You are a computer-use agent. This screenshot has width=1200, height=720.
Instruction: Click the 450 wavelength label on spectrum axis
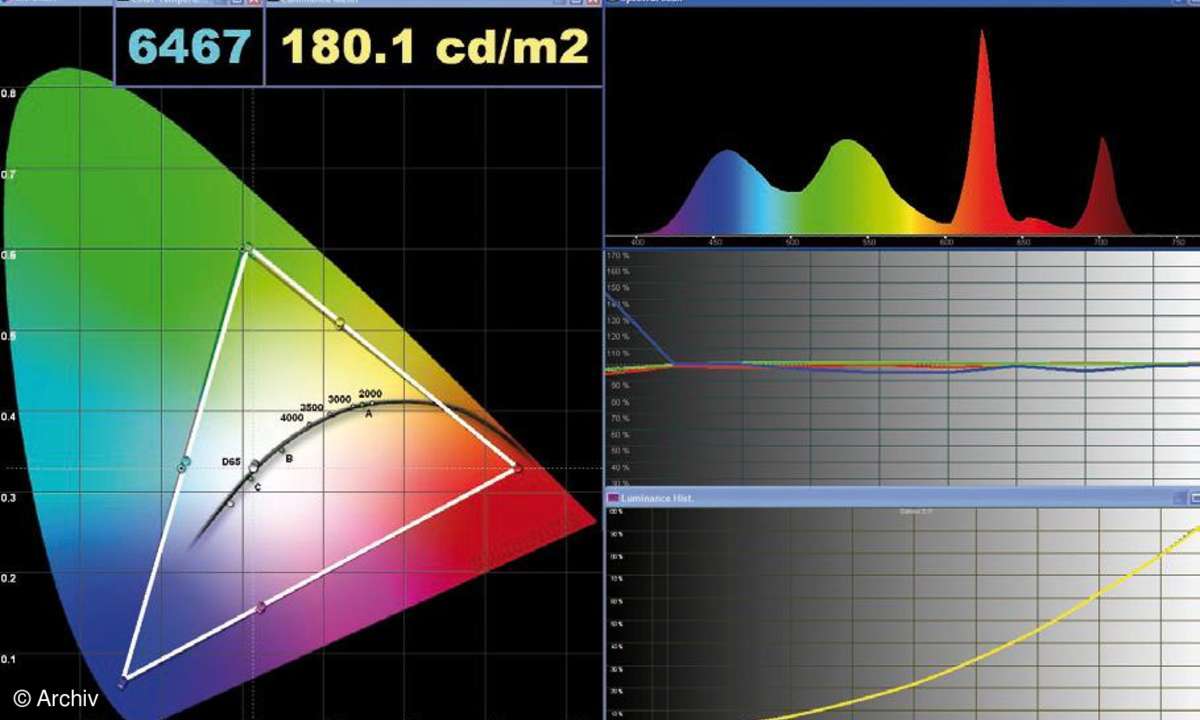(714, 241)
